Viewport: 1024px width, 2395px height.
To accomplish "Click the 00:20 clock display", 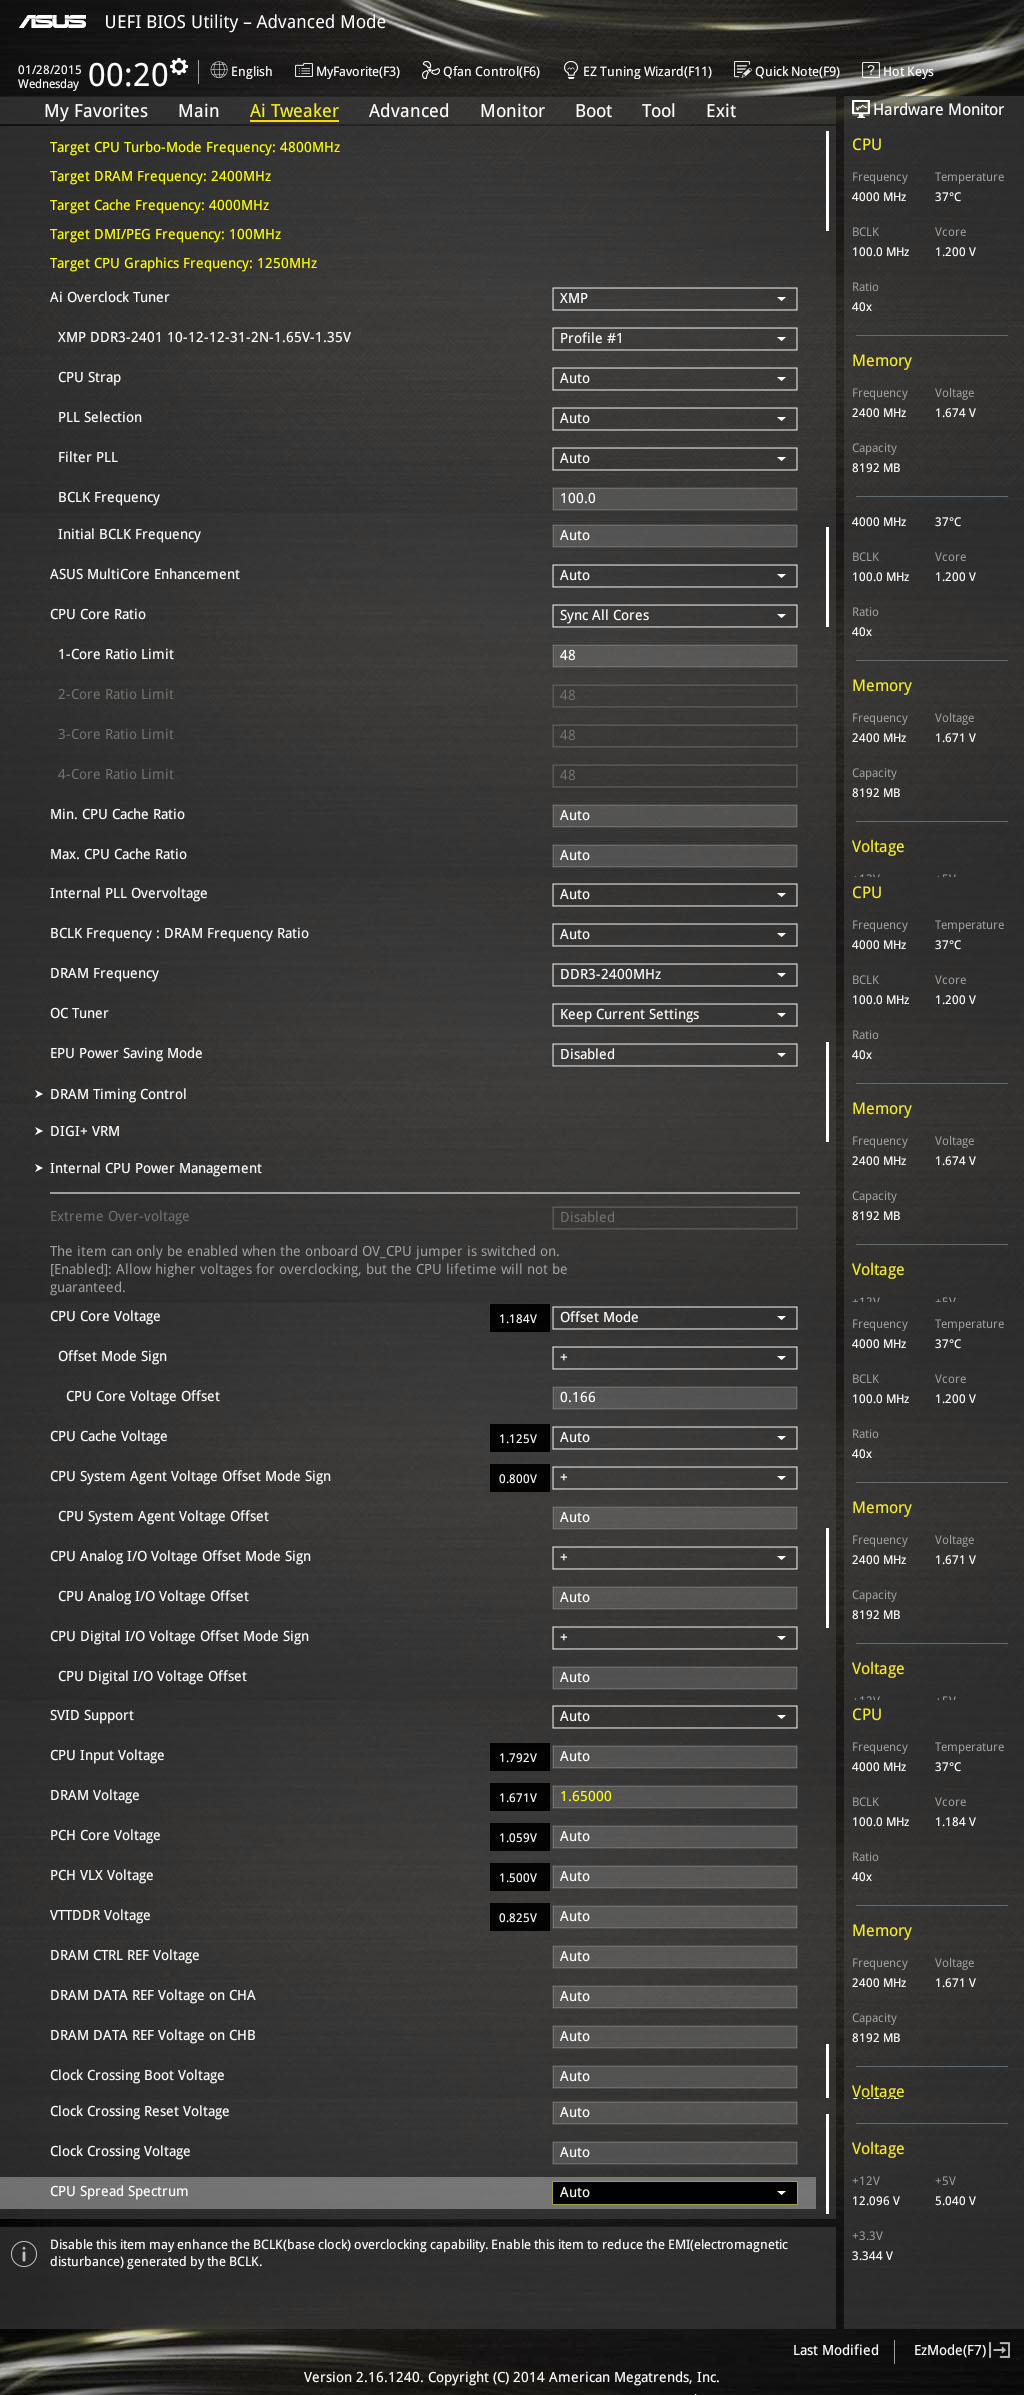I will [x=128, y=75].
